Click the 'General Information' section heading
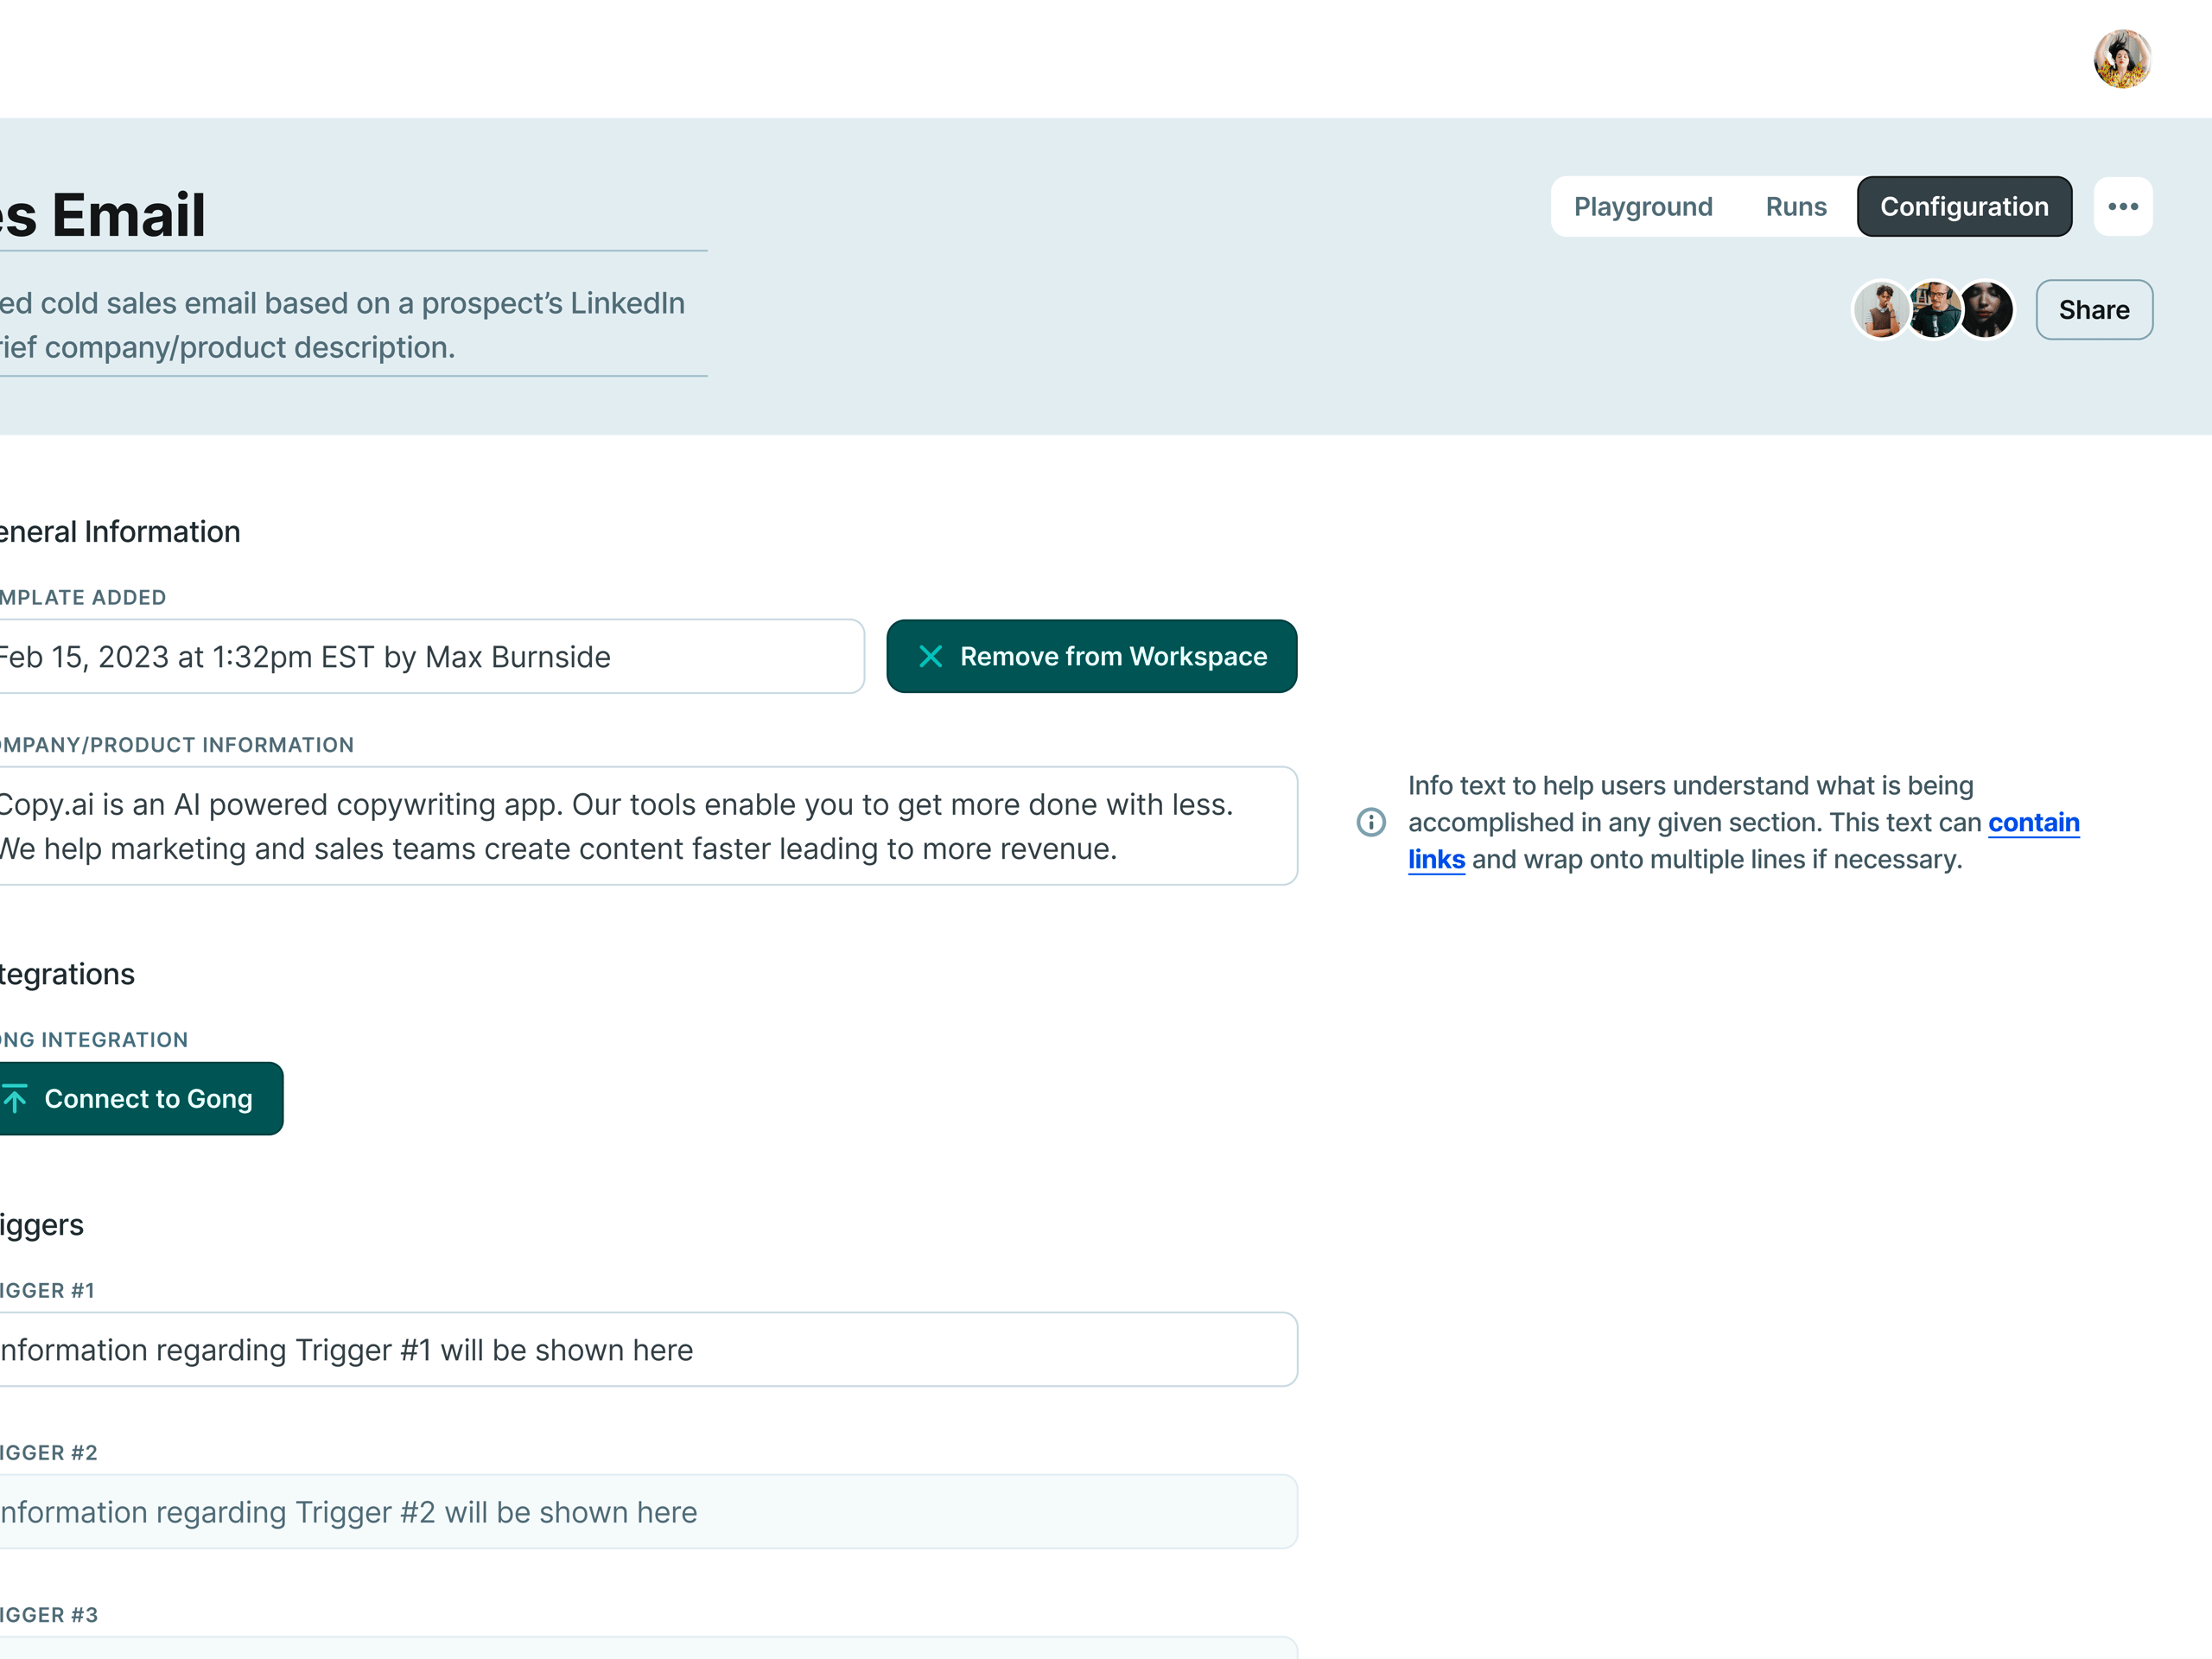 (x=120, y=532)
